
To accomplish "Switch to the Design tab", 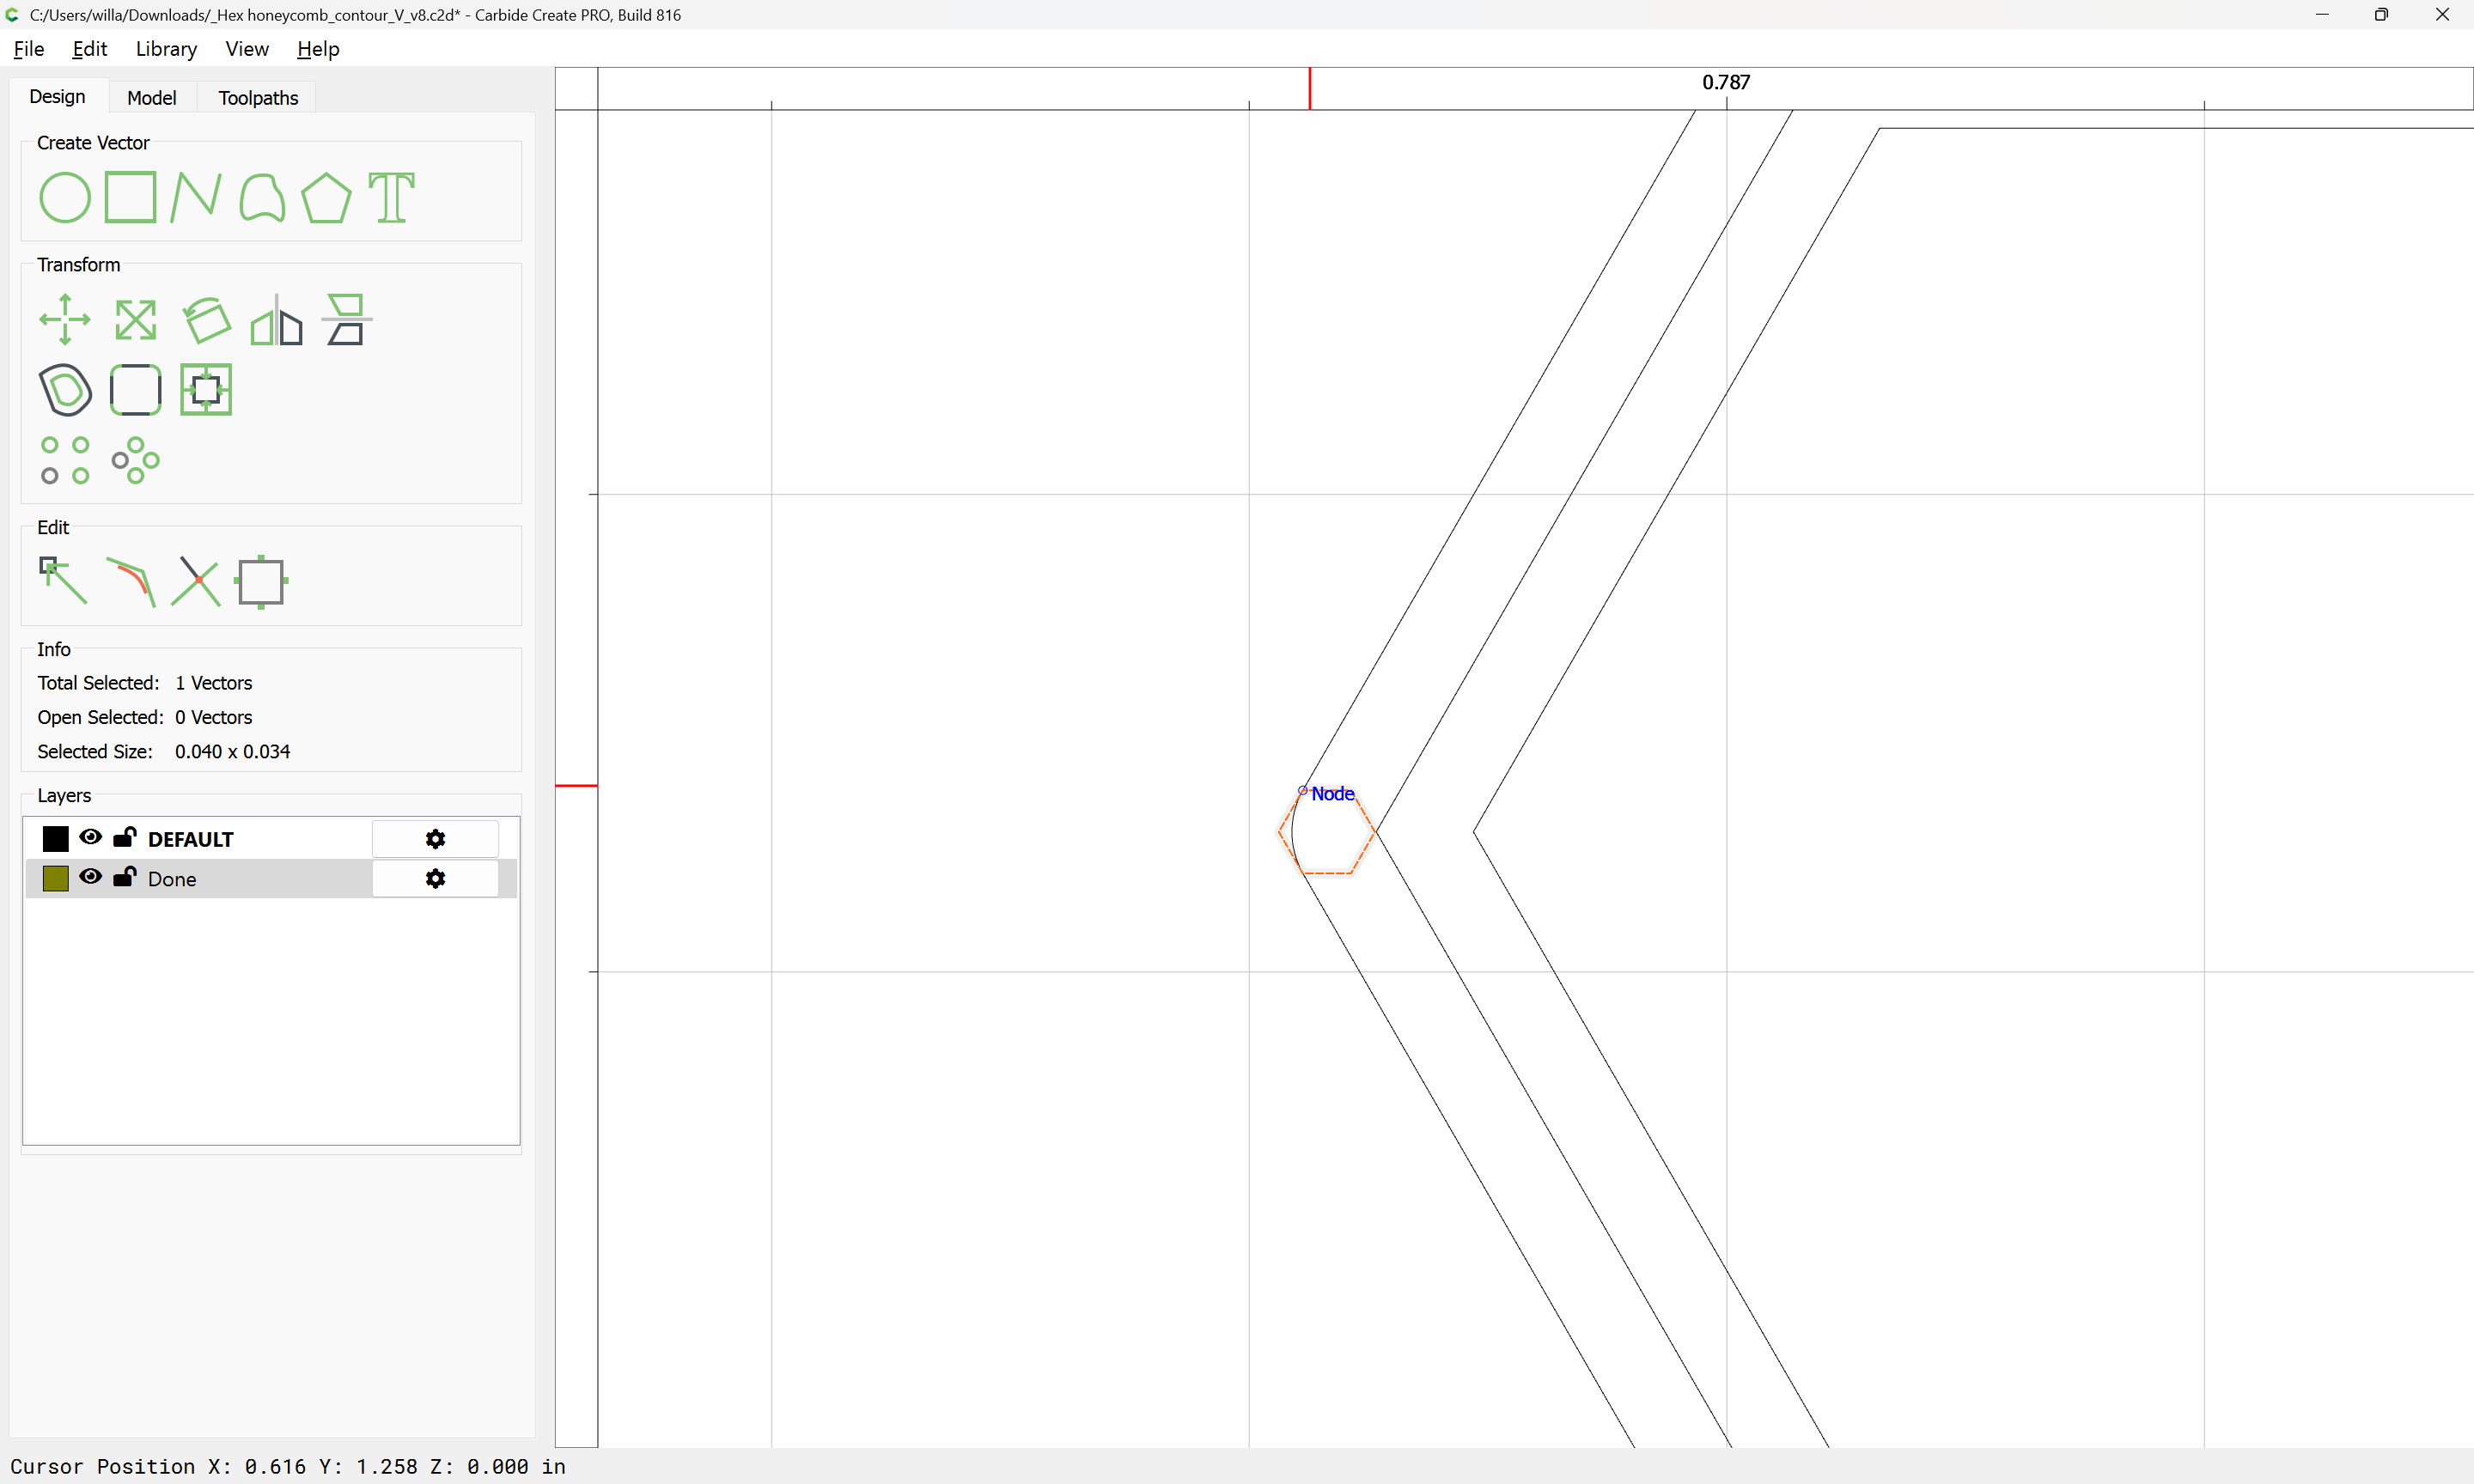I will 57,96.
